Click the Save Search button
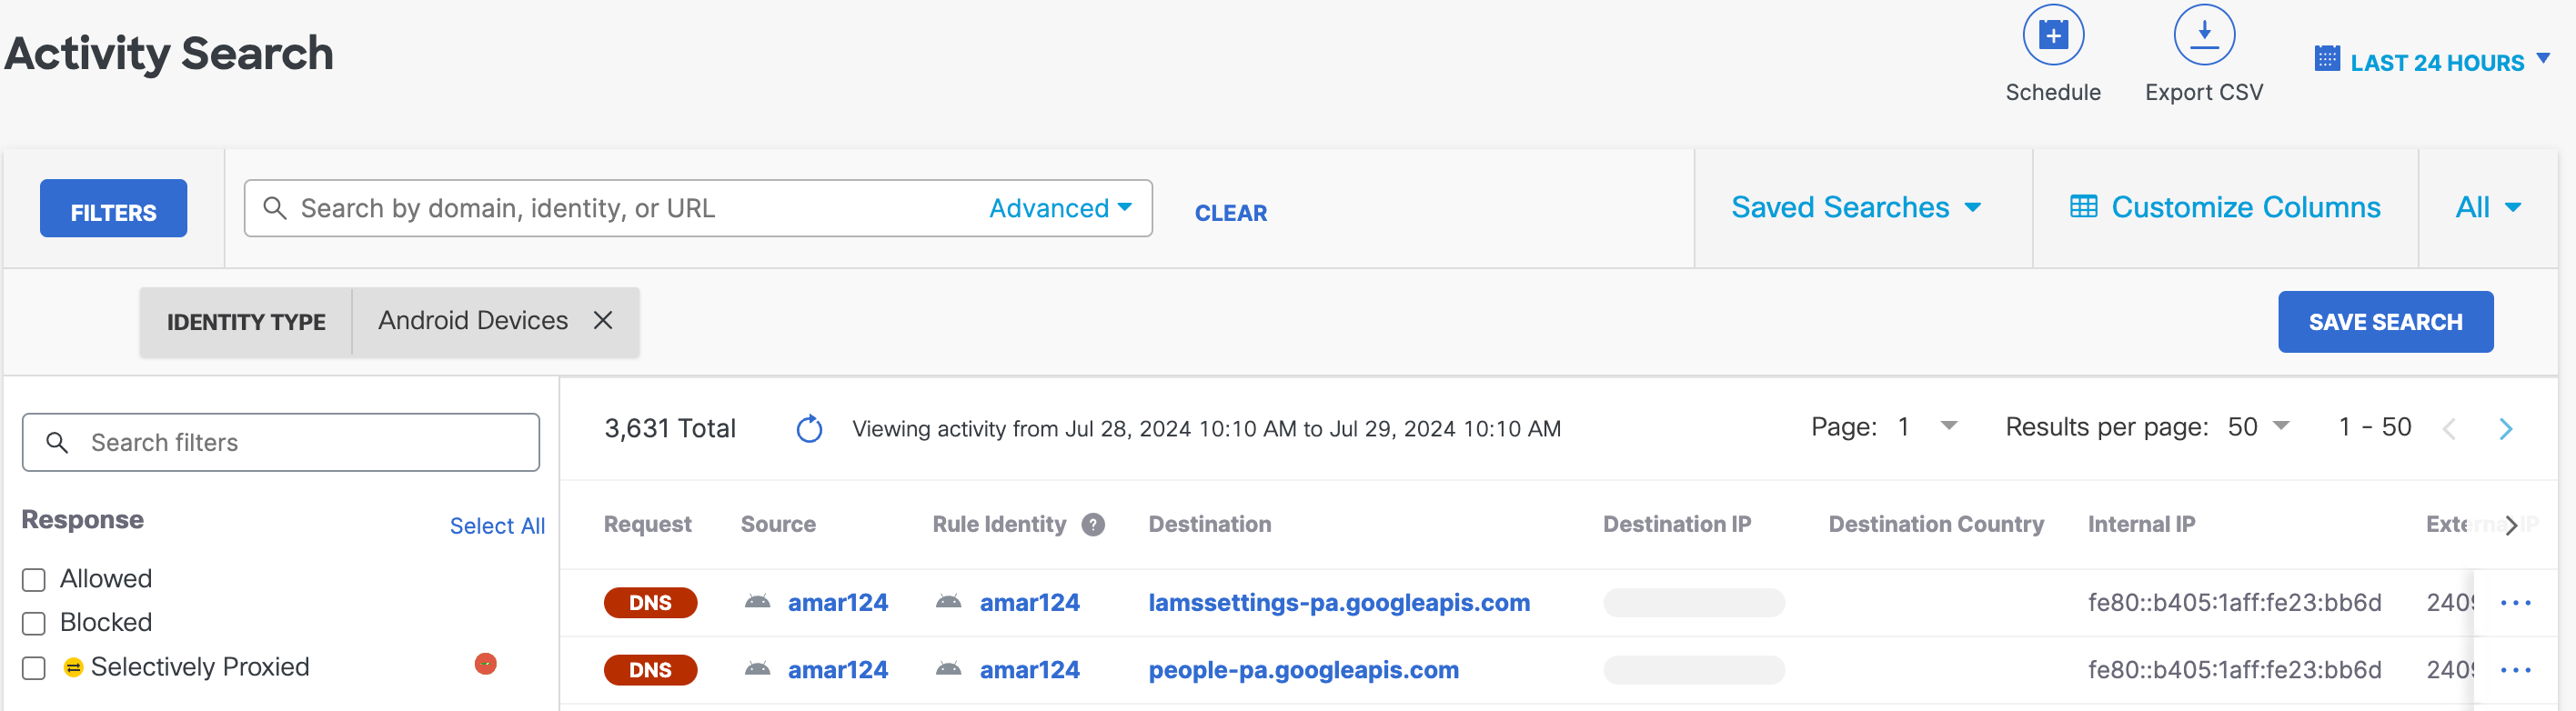The width and height of the screenshot is (2576, 711). [x=2384, y=322]
